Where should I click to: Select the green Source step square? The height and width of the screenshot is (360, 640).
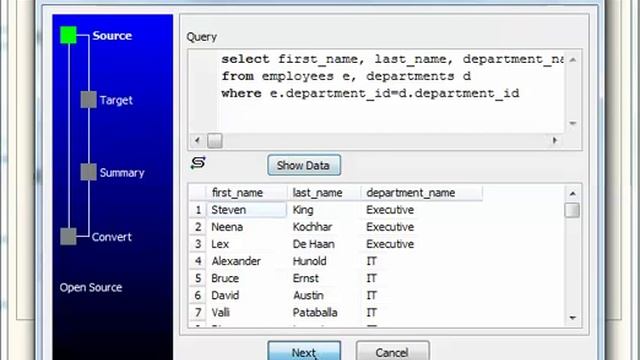(x=68, y=35)
